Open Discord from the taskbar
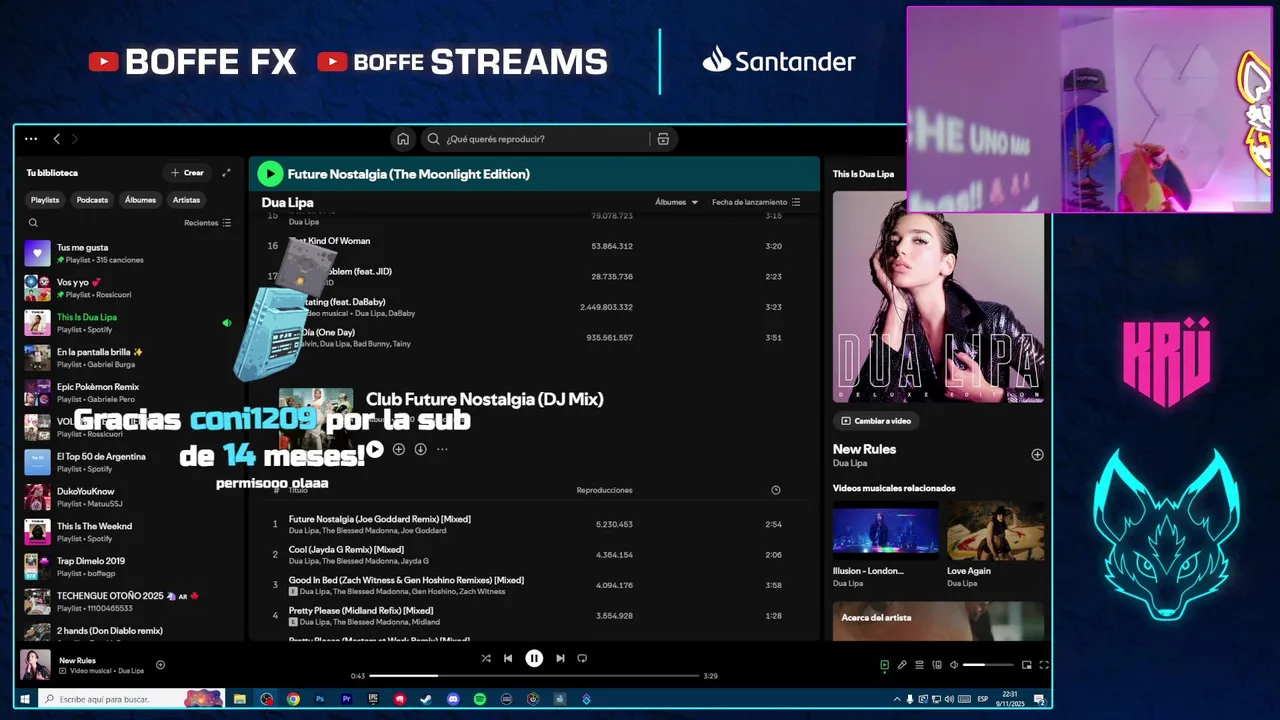 (453, 699)
